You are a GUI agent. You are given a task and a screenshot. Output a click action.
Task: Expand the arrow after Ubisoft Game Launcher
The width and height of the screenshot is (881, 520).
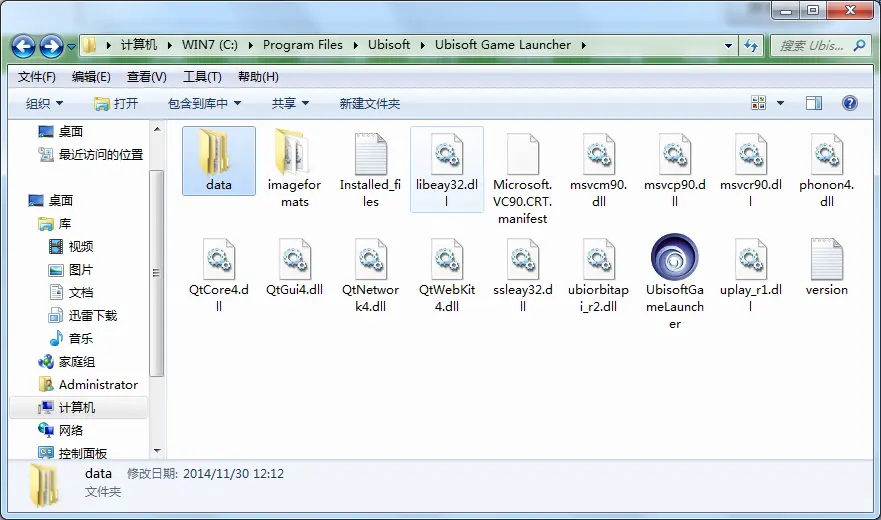pyautogui.click(x=583, y=45)
